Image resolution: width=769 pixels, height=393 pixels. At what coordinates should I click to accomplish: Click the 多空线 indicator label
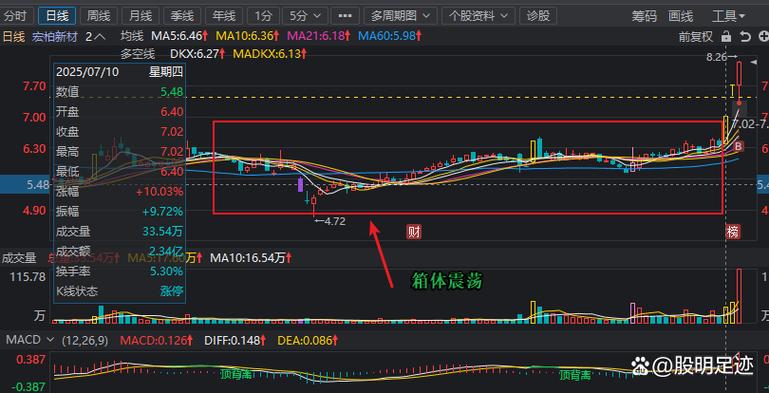138,53
